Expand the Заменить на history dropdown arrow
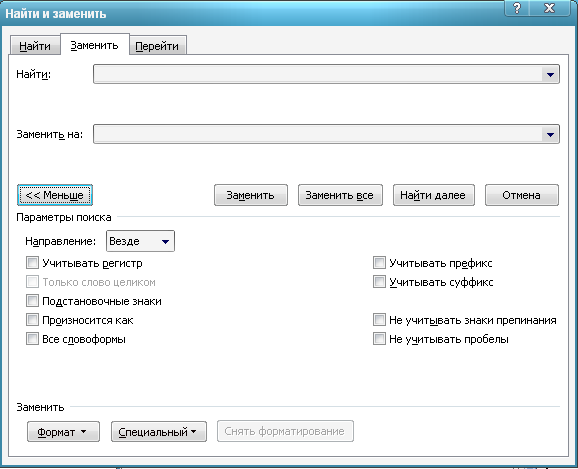The image size is (578, 469). [x=550, y=134]
